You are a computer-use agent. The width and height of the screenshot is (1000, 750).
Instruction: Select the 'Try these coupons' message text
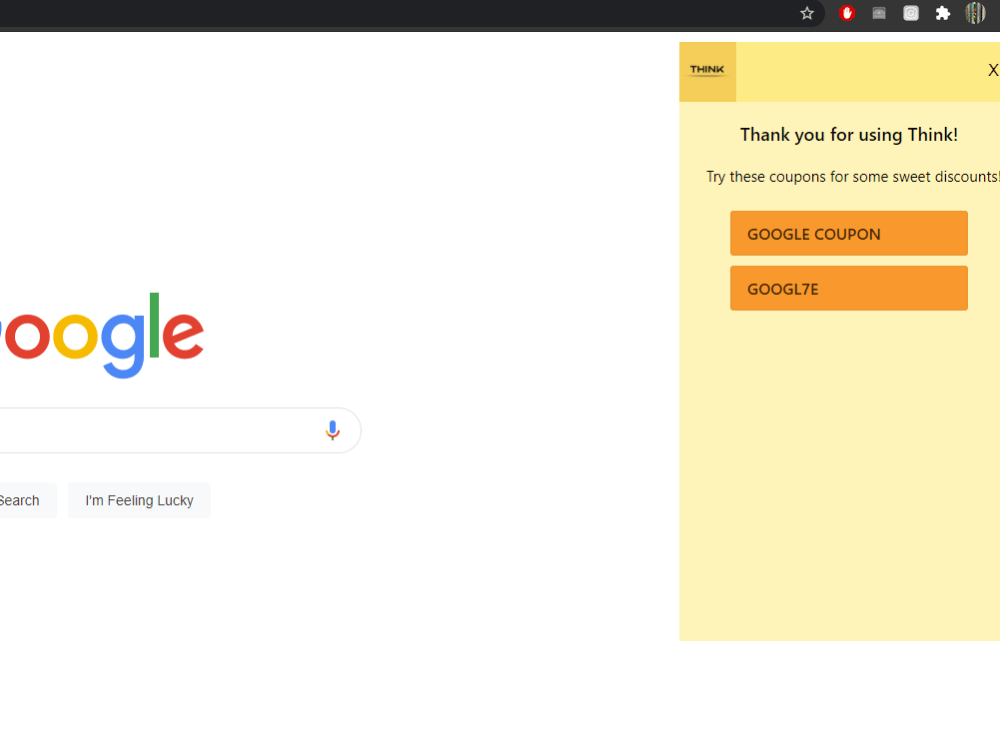coord(853,177)
